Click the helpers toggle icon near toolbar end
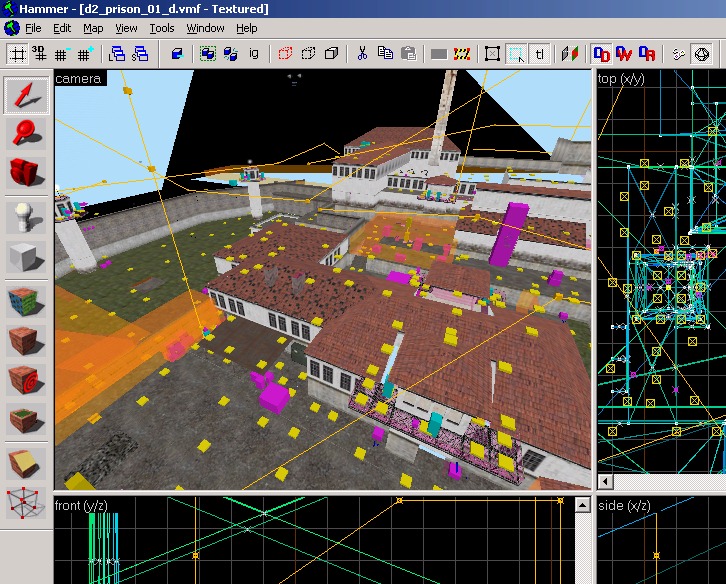The height and width of the screenshot is (584, 726). pos(679,54)
